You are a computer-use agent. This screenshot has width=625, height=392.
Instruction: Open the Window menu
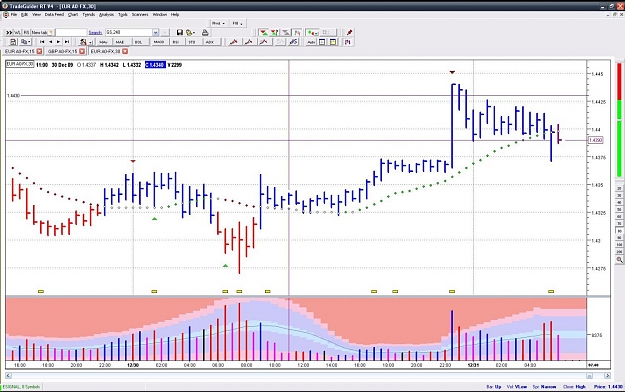coord(160,14)
